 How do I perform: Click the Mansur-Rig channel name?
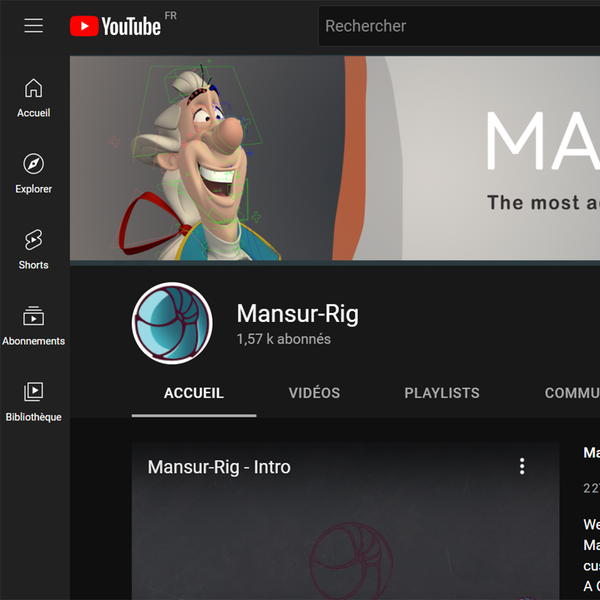point(298,314)
